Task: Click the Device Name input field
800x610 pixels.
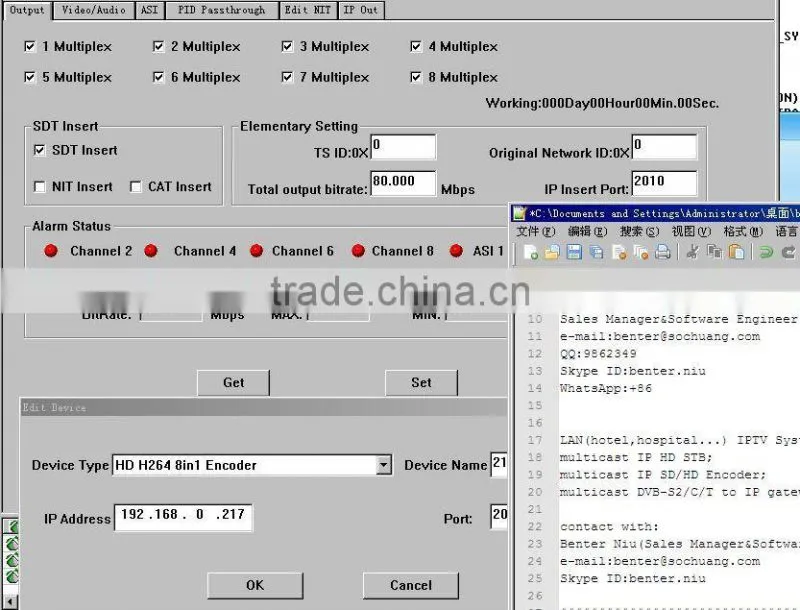Action: 498,465
